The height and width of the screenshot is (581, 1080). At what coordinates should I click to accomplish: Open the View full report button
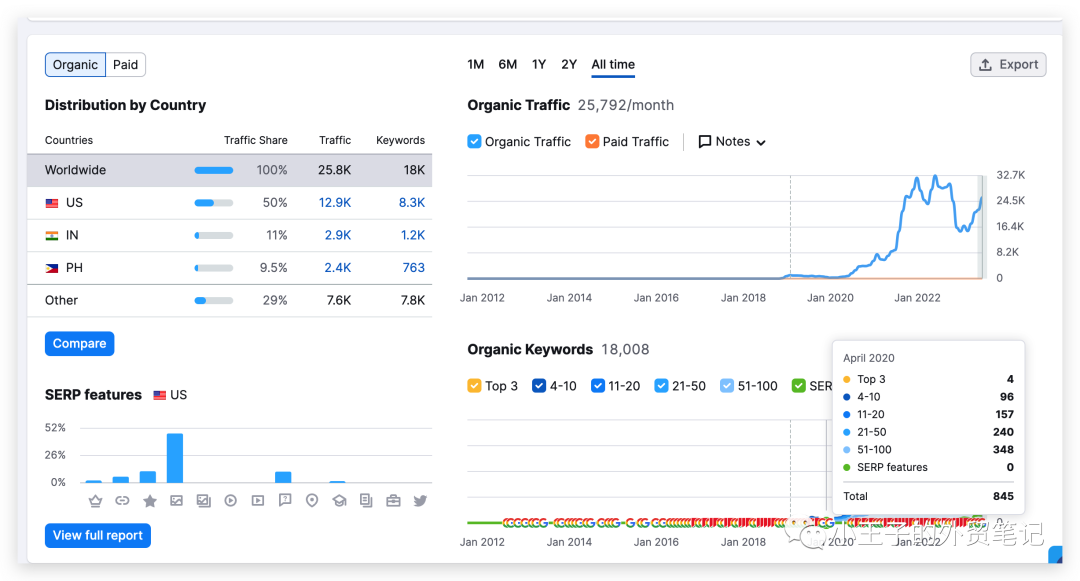98,536
